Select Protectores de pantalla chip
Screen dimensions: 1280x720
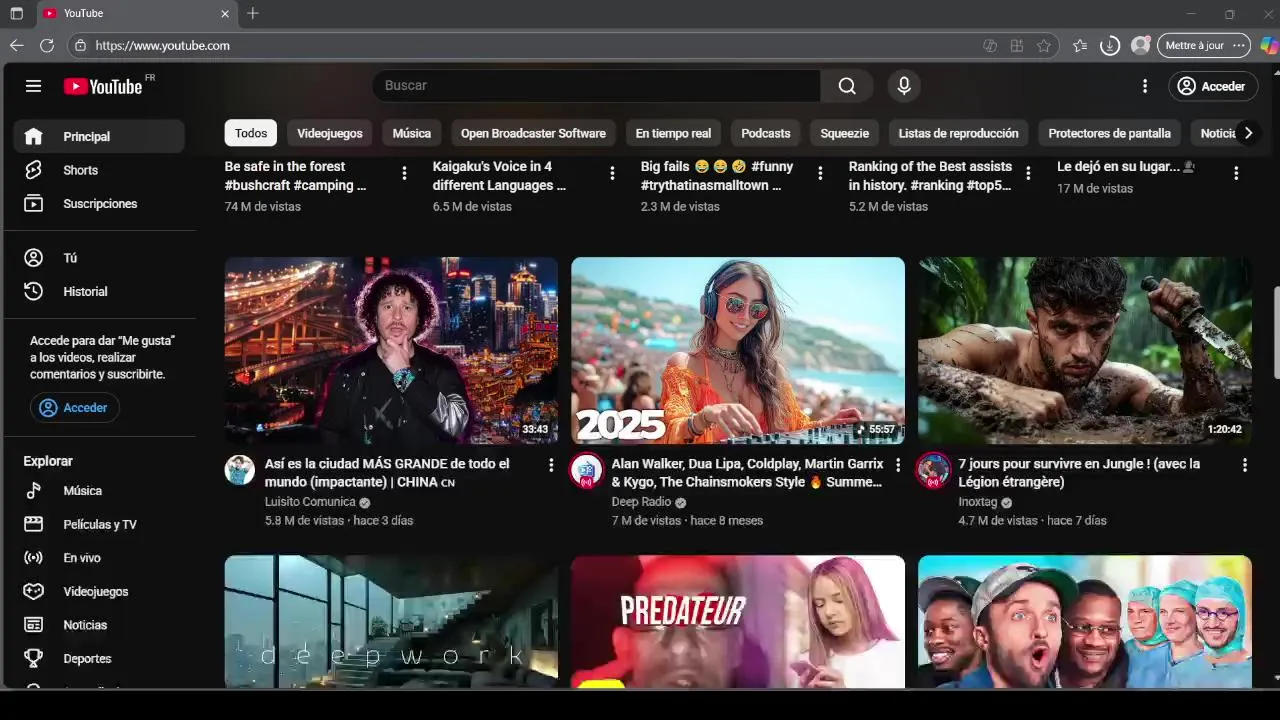pyautogui.click(x=1109, y=133)
